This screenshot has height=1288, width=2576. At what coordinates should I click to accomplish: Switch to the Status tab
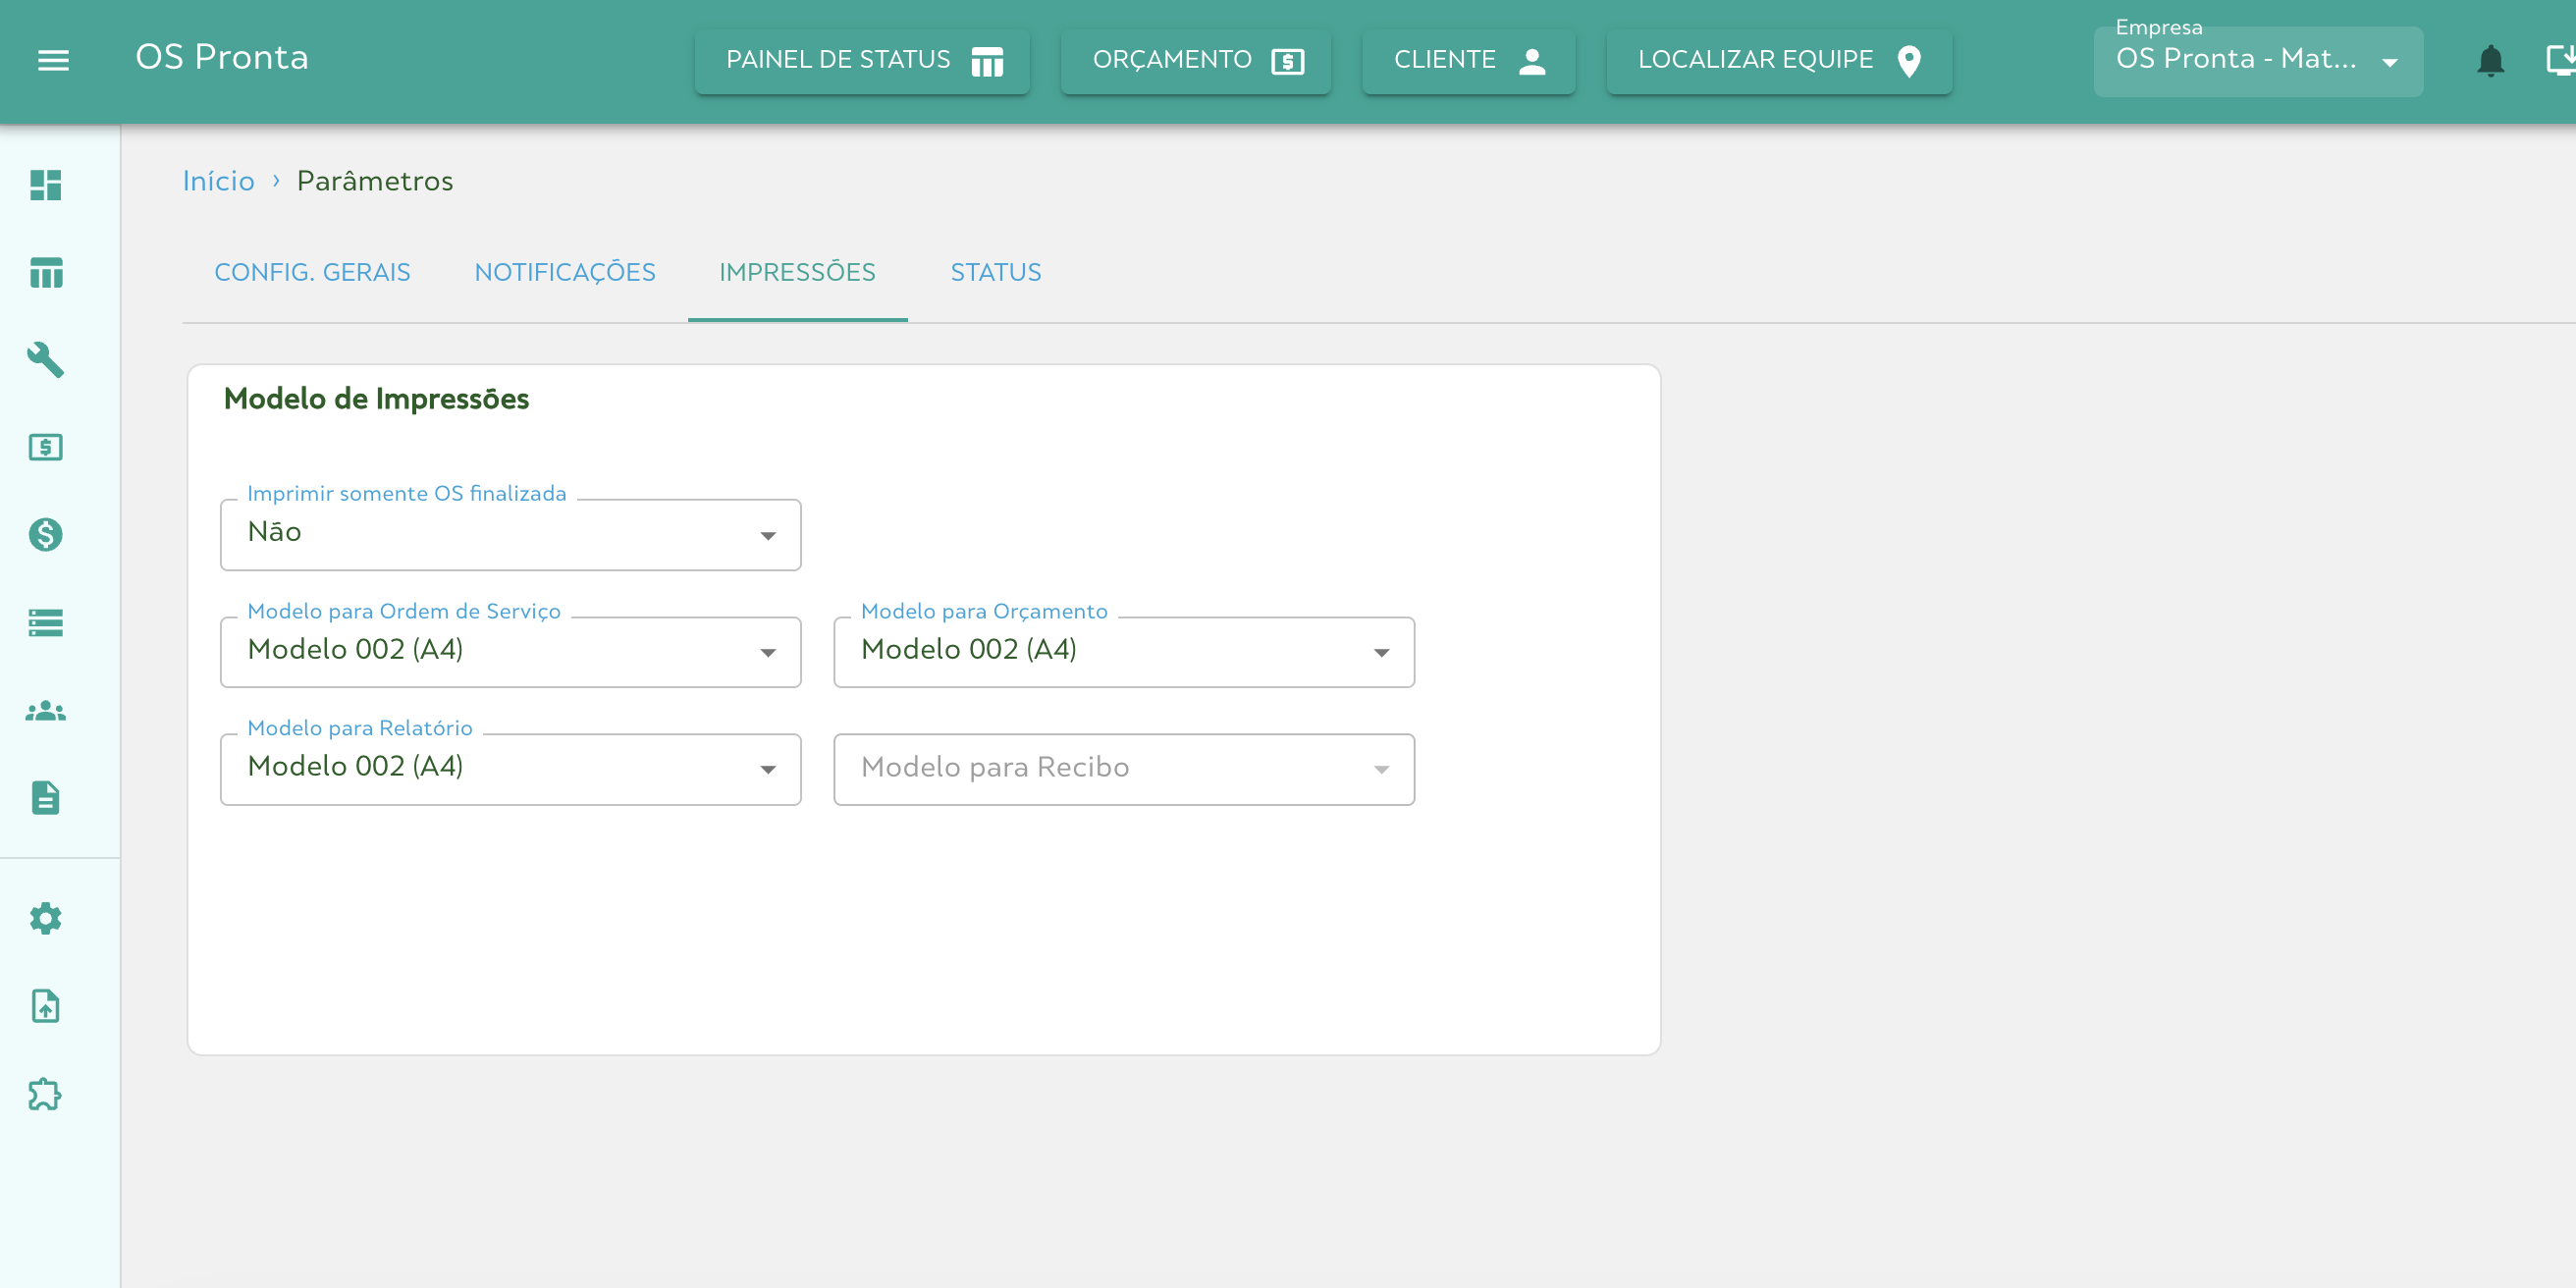coord(995,272)
